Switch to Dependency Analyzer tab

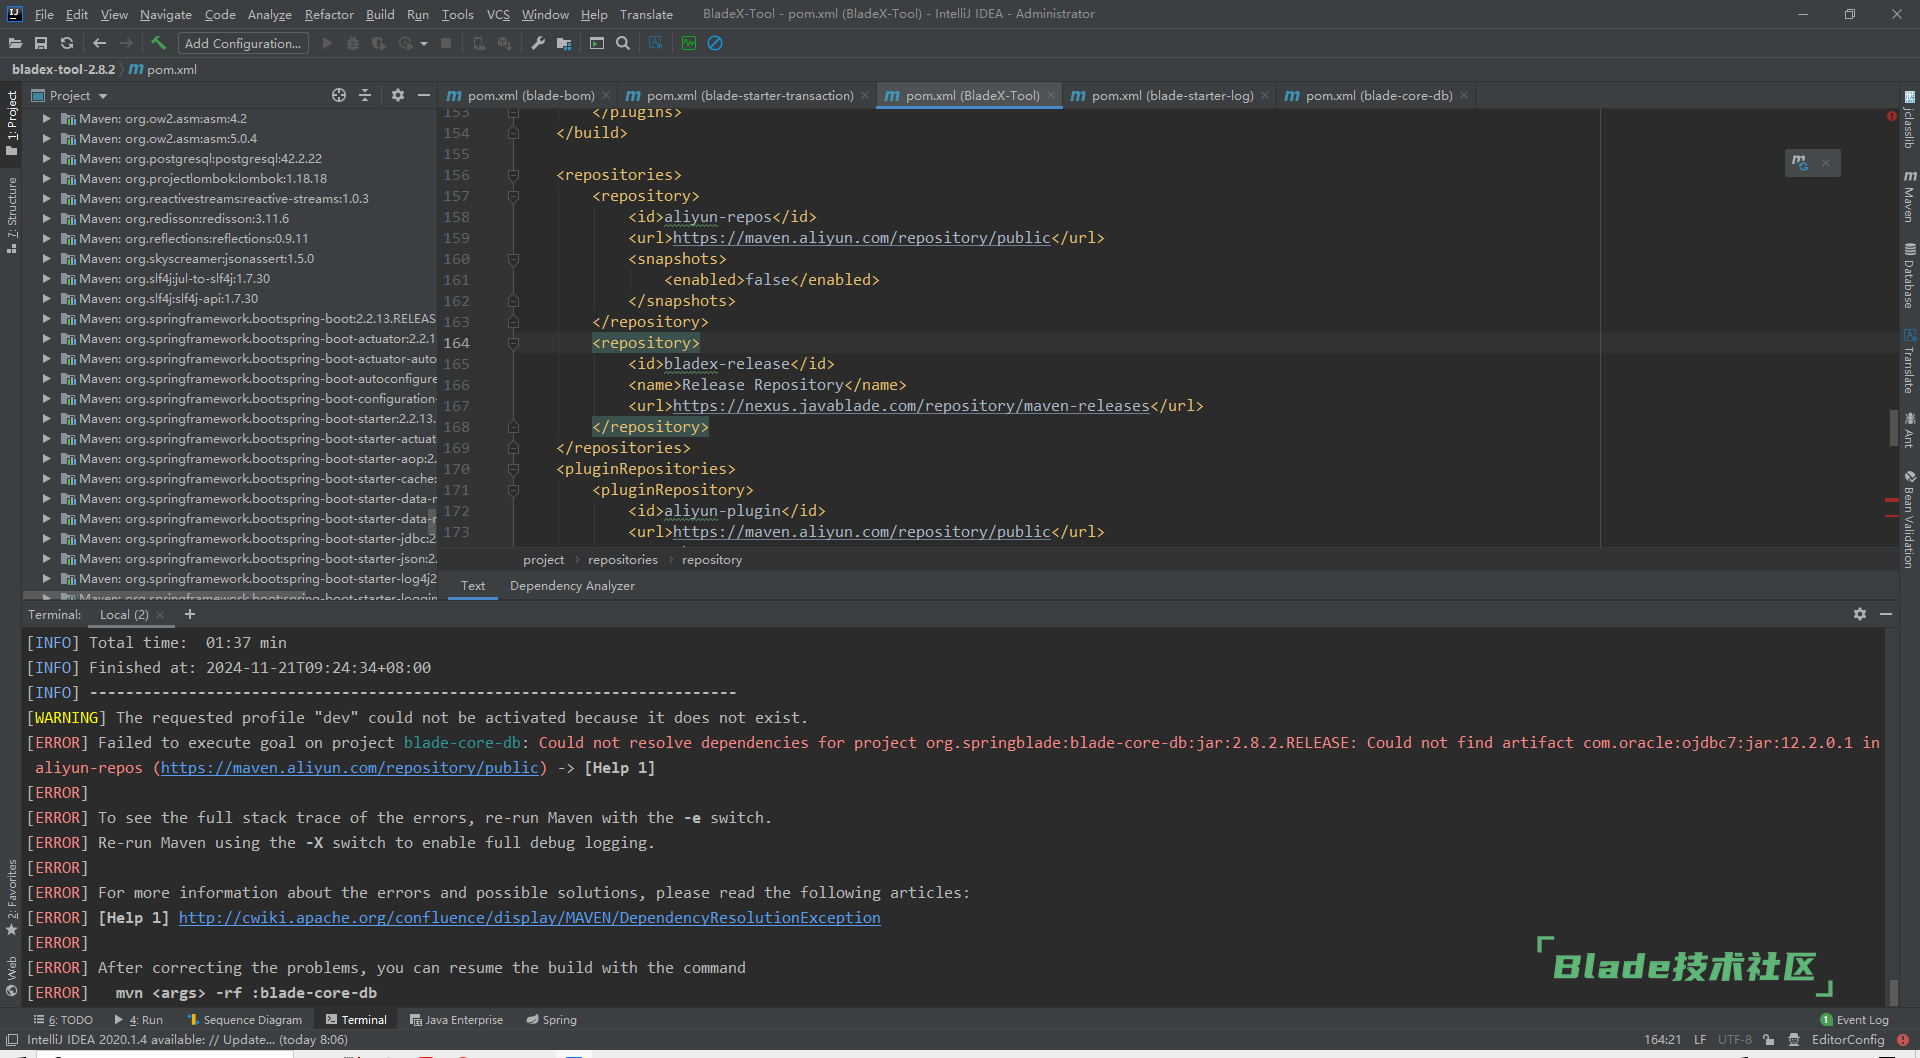(x=572, y=586)
